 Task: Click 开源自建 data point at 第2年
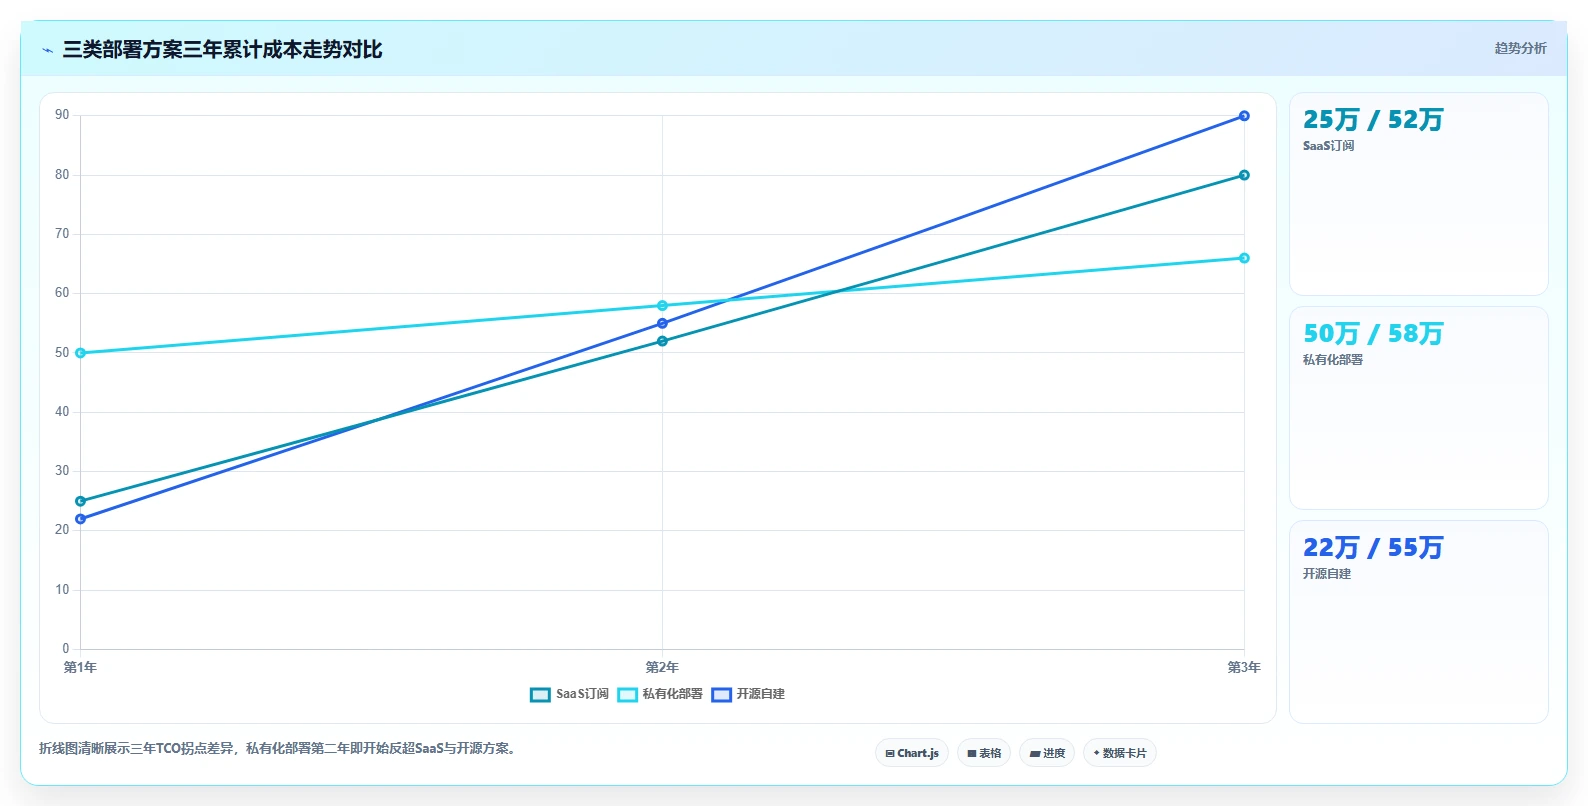click(x=662, y=323)
